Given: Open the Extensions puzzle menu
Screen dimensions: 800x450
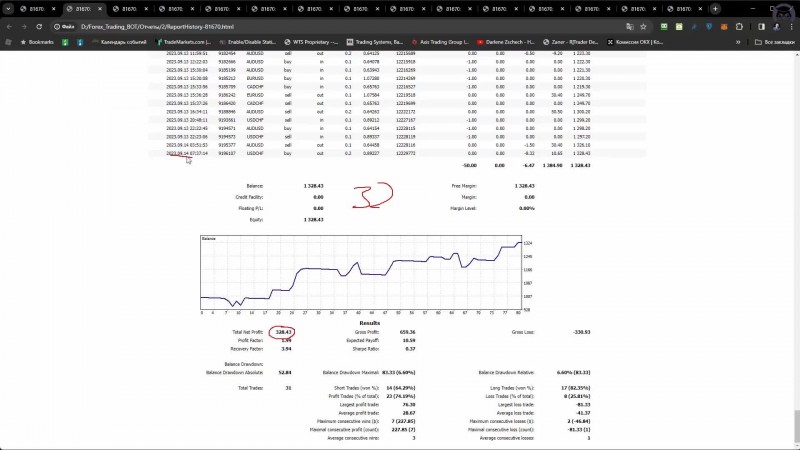Looking at the screenshot, I should [739, 27].
